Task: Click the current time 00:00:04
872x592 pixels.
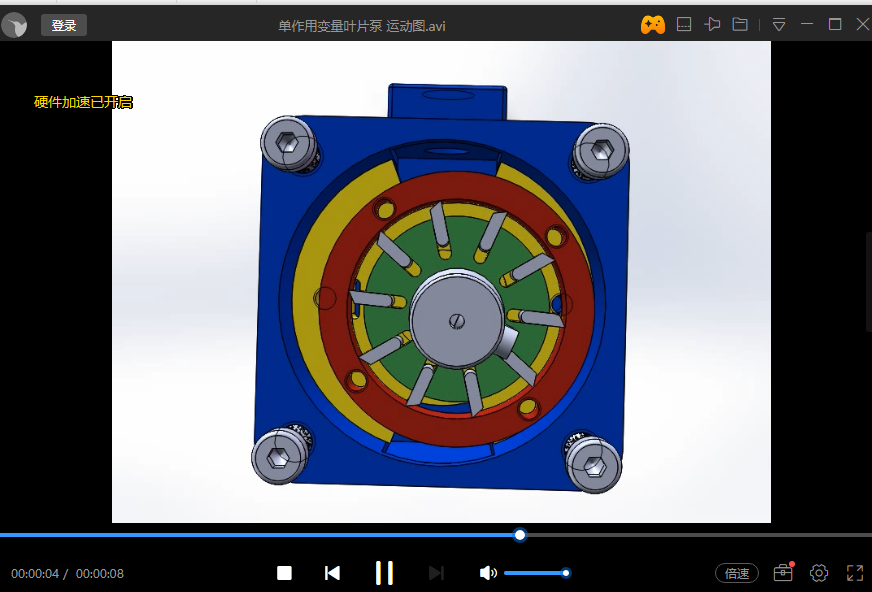Action: click(x=35, y=574)
